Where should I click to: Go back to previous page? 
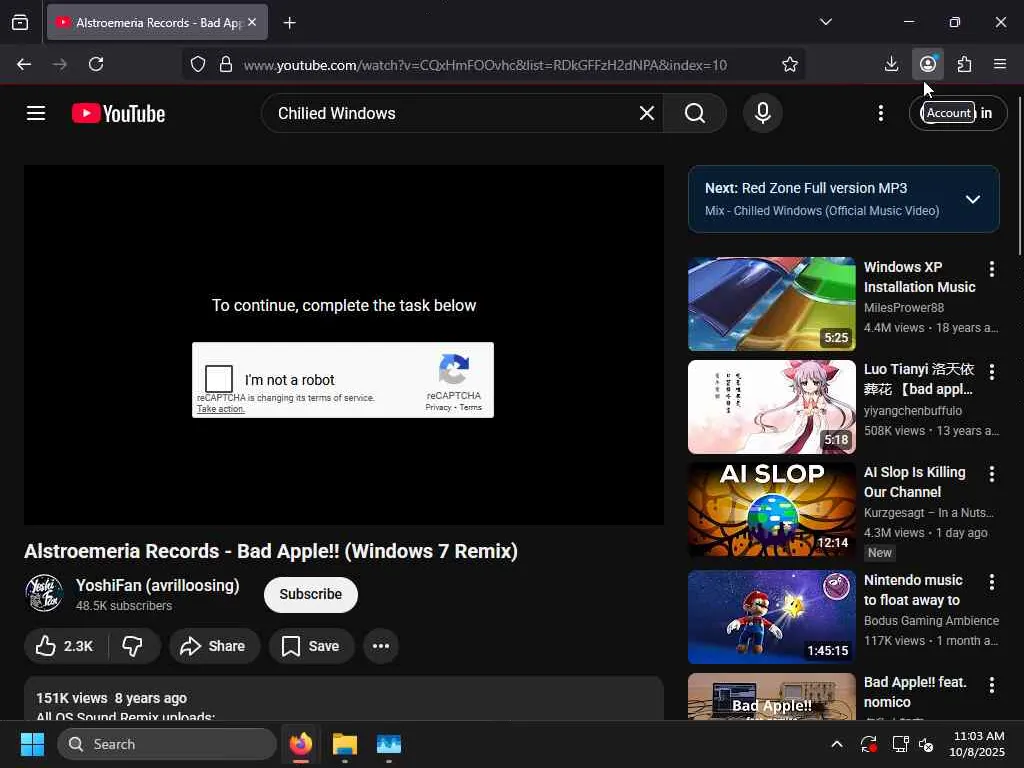(24, 64)
